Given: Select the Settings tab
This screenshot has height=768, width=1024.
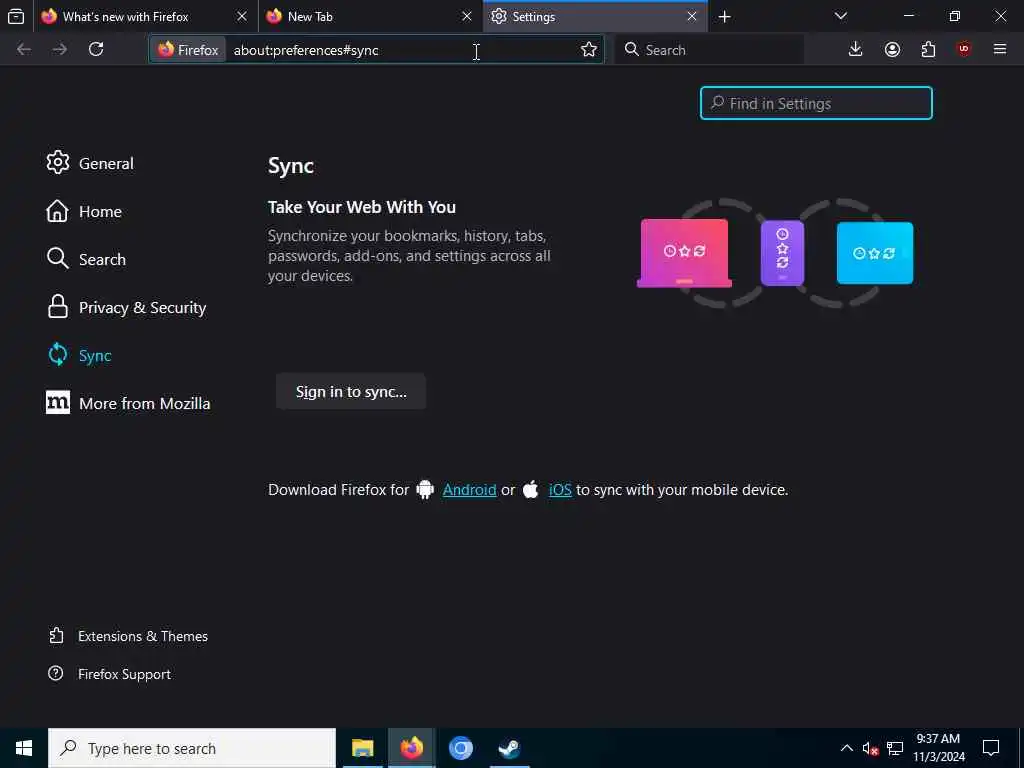Looking at the screenshot, I should [595, 16].
